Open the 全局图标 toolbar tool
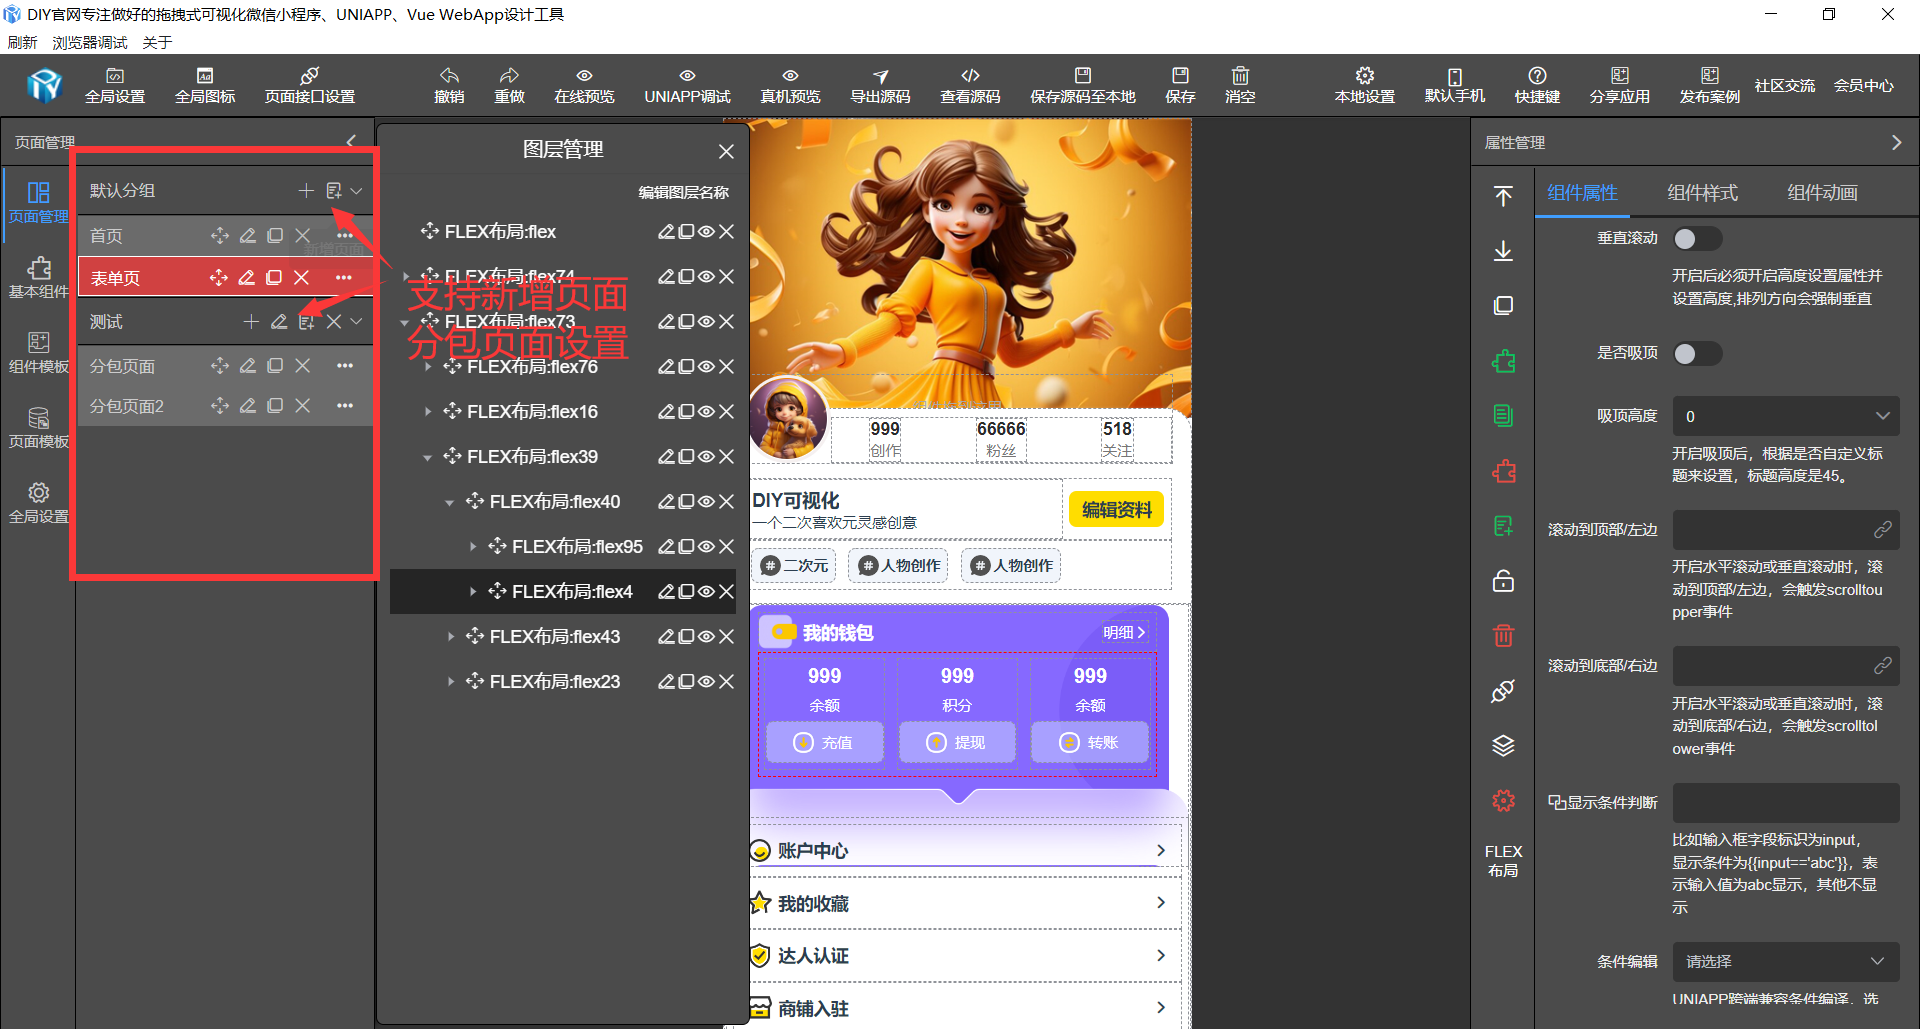This screenshot has height=1029, width=1920. click(205, 86)
